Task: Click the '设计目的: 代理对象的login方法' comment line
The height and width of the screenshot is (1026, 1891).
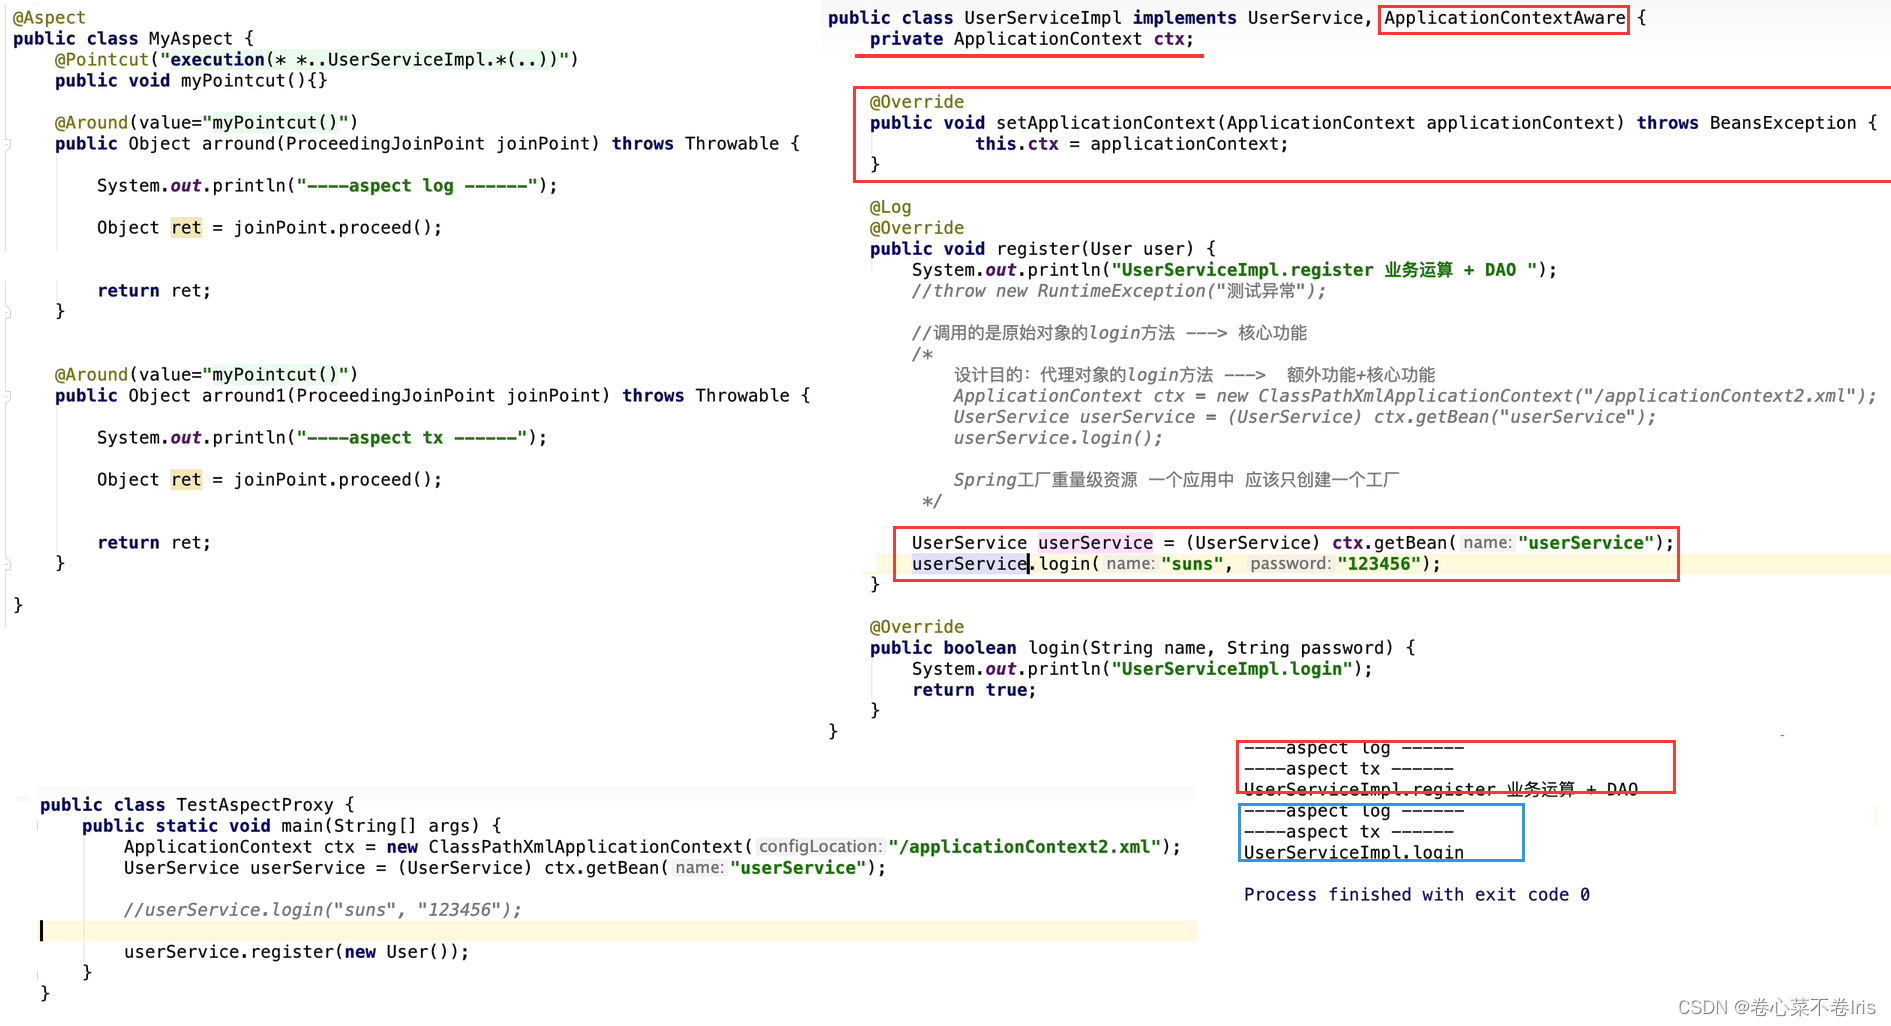Action: pos(1194,375)
